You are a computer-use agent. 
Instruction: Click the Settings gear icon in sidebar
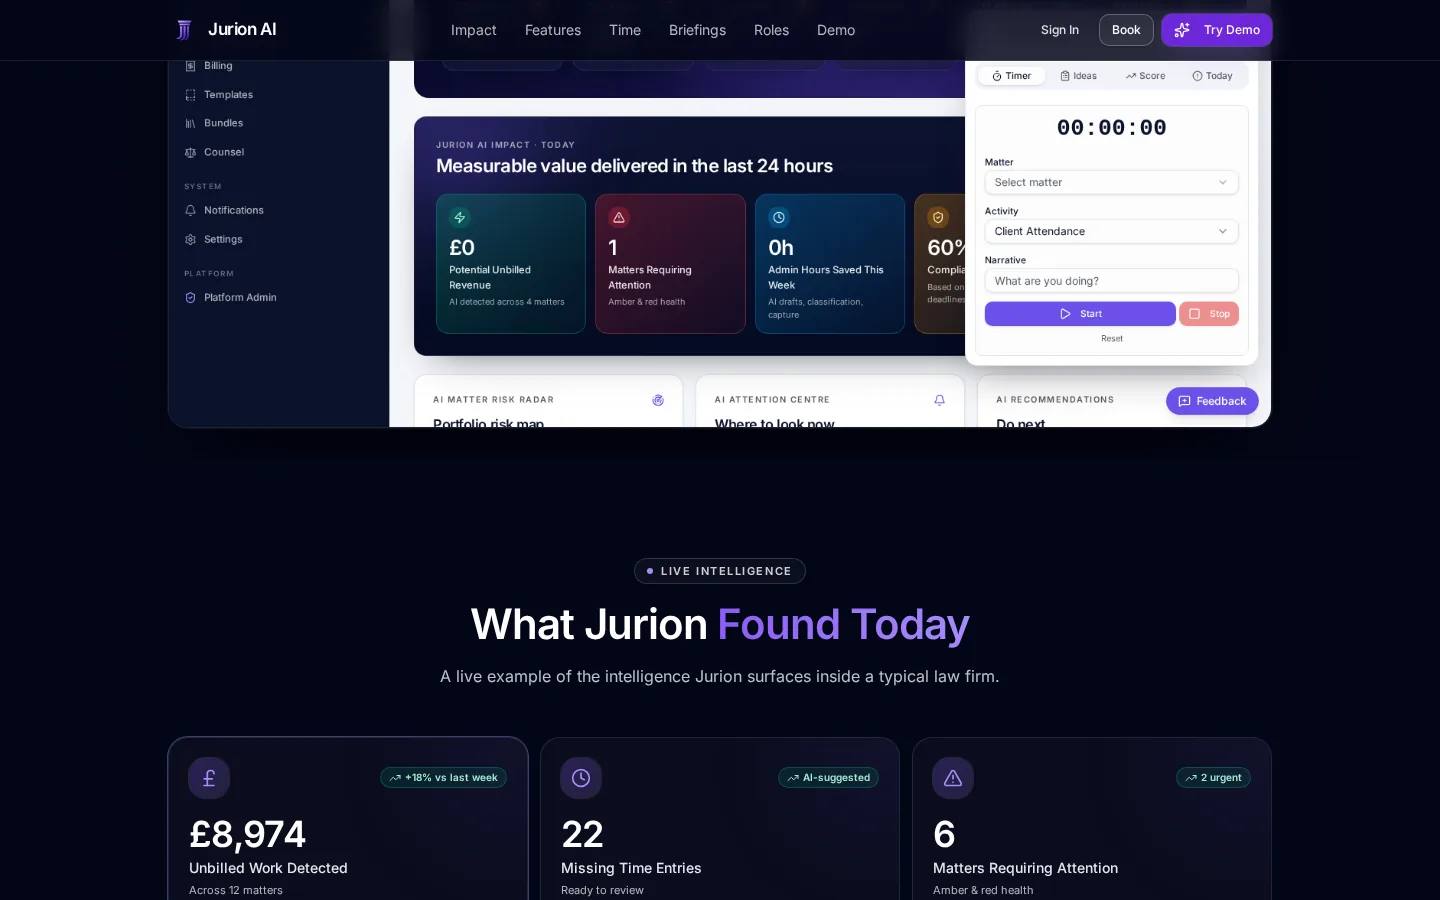(x=190, y=240)
